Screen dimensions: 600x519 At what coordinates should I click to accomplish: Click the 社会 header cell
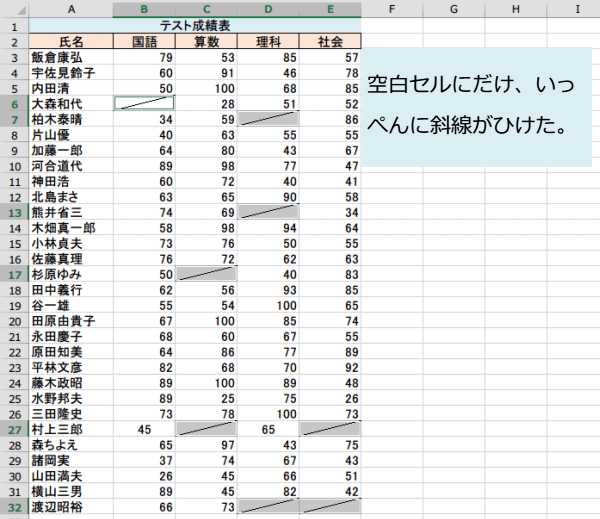[x=330, y=41]
